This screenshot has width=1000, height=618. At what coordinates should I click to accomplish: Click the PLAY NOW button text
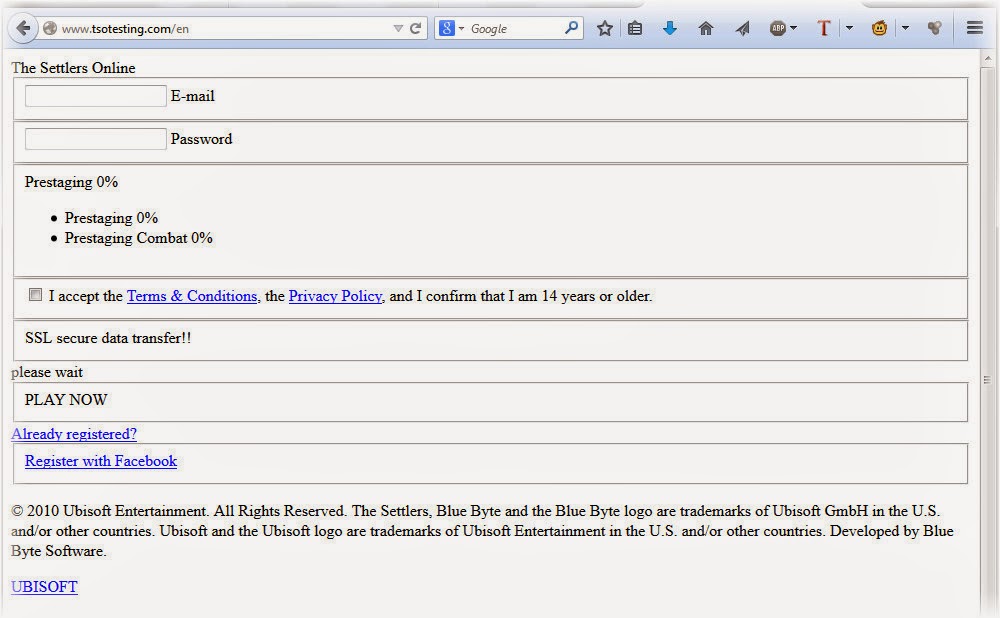point(66,400)
